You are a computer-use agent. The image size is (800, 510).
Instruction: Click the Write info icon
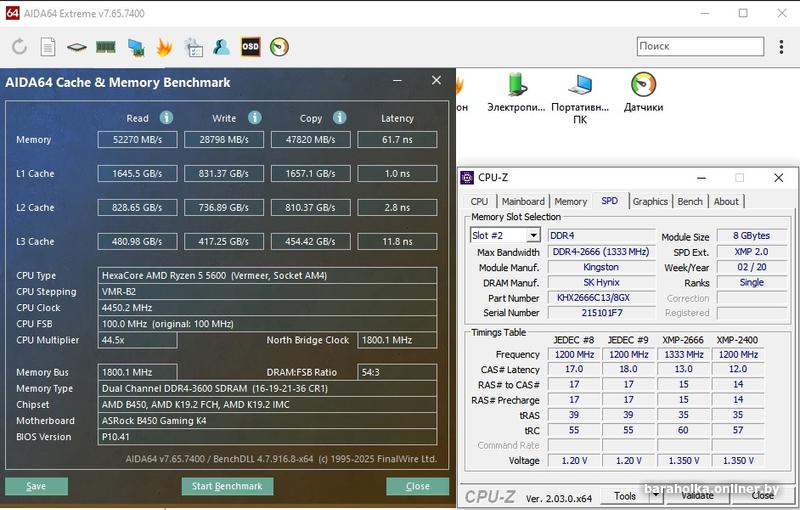(x=255, y=118)
